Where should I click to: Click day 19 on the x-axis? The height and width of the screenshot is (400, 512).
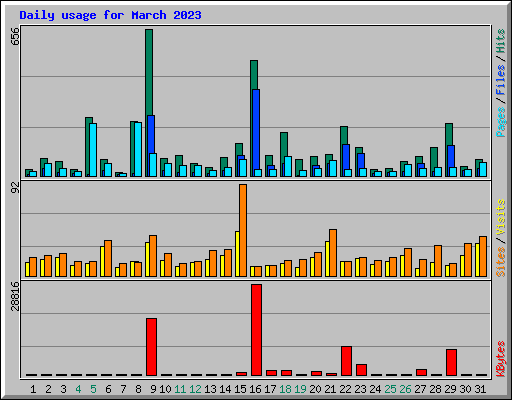coord(300,389)
